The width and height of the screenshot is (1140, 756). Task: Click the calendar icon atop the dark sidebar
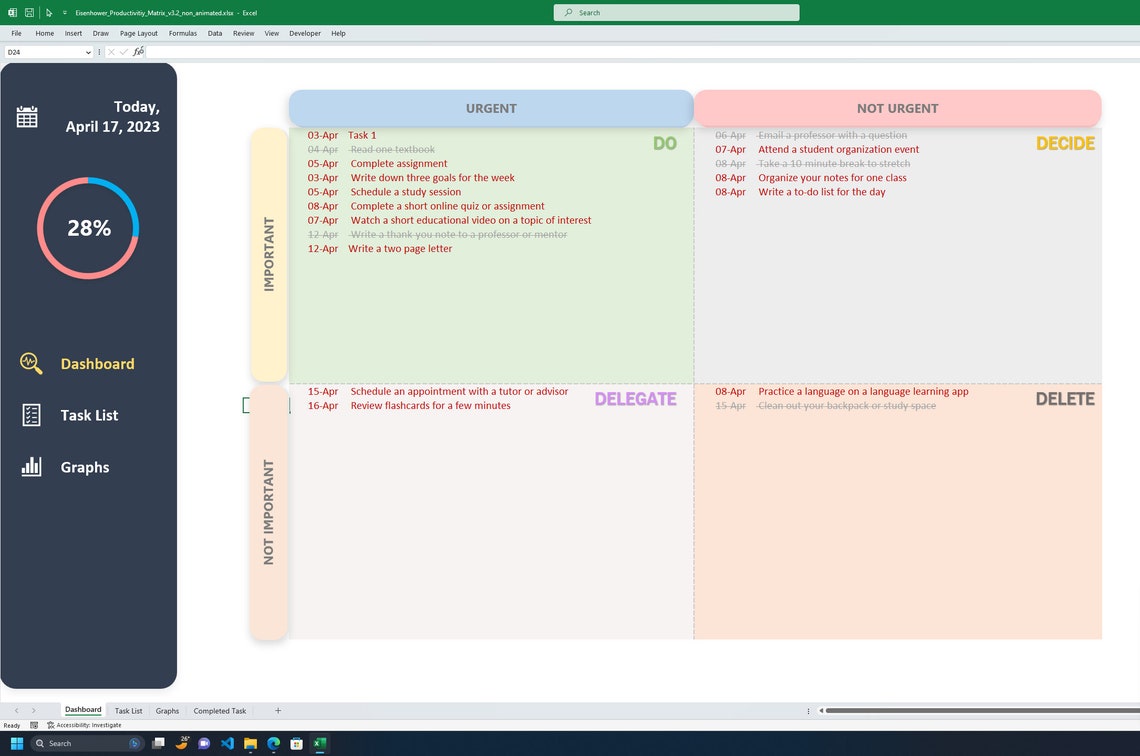click(x=28, y=116)
